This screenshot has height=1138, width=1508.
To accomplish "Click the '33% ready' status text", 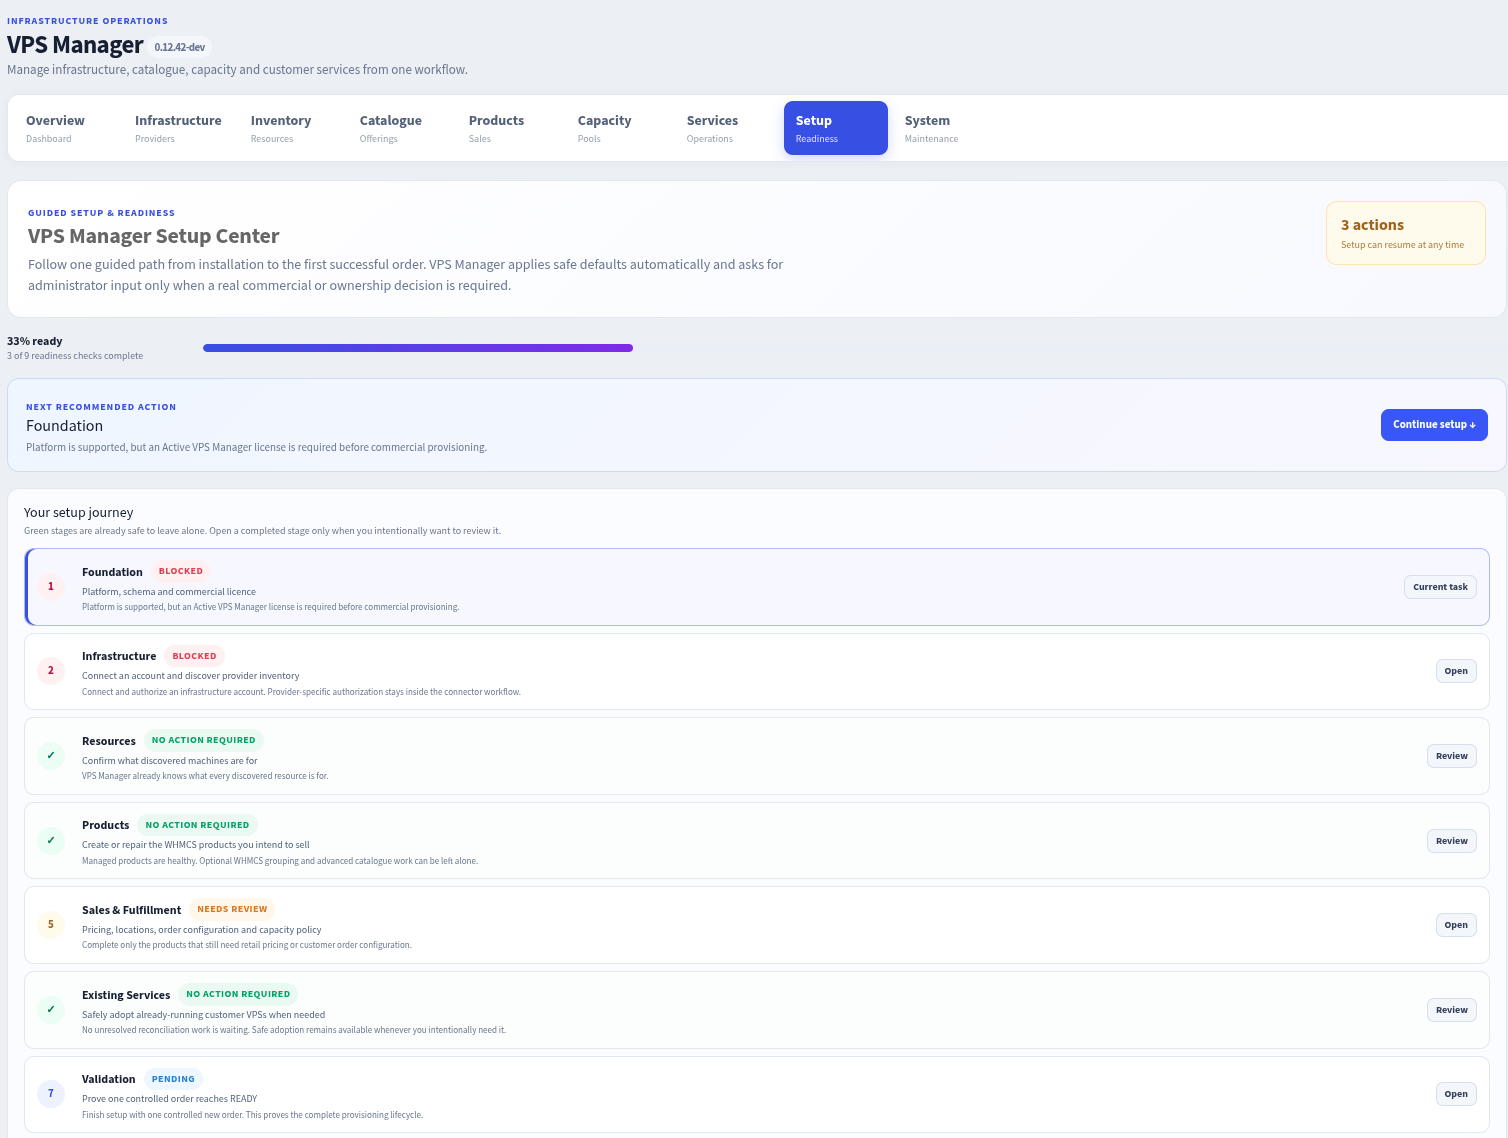I will pos(35,341).
